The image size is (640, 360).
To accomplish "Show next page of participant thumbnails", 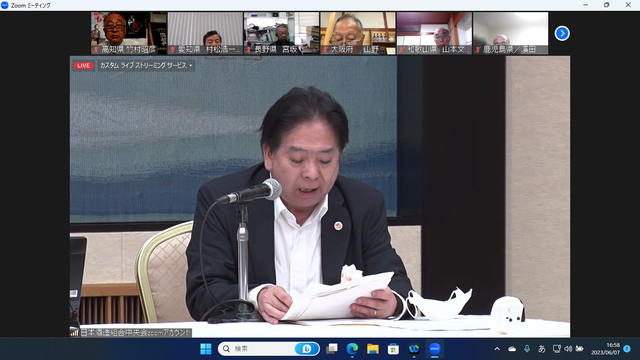I will click(x=562, y=33).
